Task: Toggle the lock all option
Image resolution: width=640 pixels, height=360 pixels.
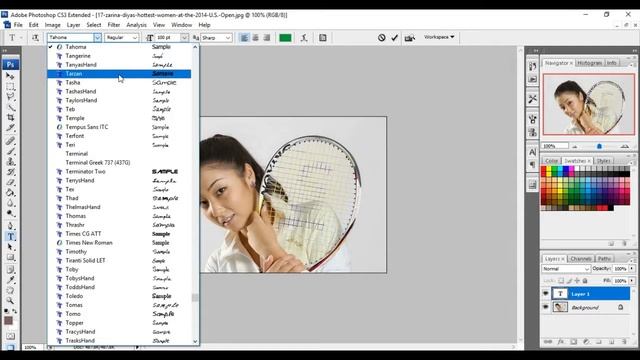Action: click(585, 281)
